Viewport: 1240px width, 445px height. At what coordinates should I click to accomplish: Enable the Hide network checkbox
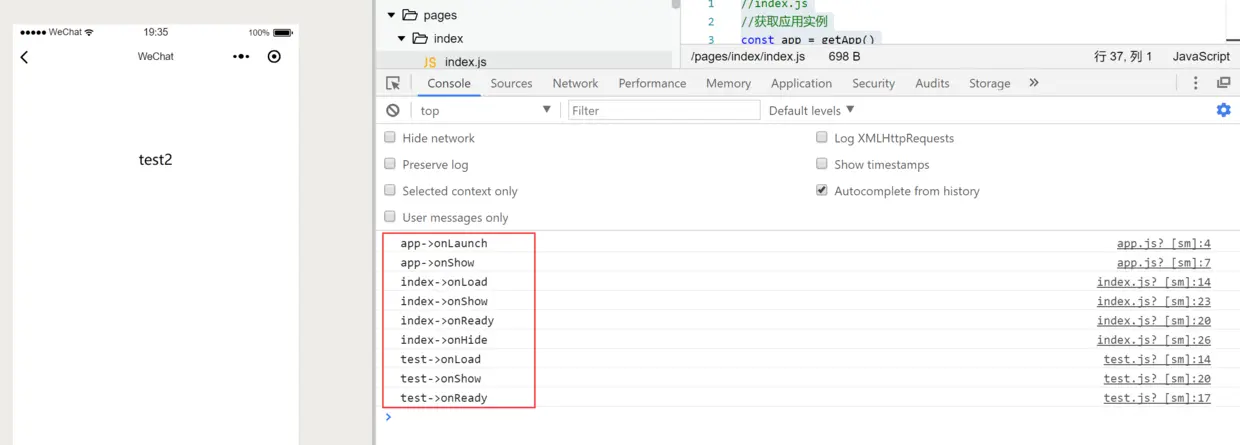pyautogui.click(x=390, y=138)
